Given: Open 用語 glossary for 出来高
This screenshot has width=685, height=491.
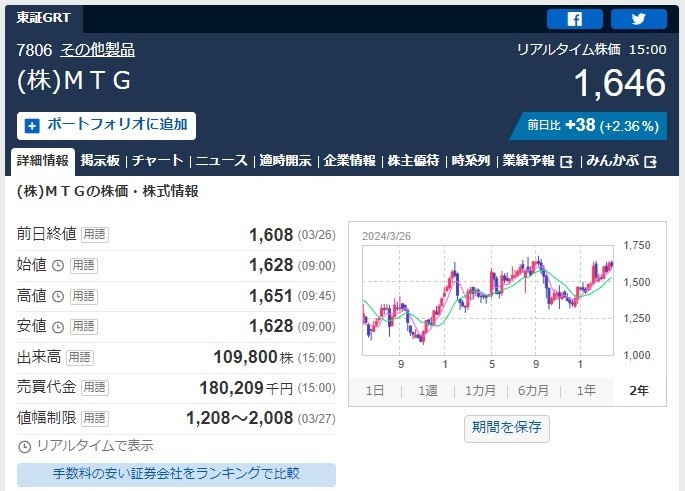Looking at the screenshot, I should 80,357.
